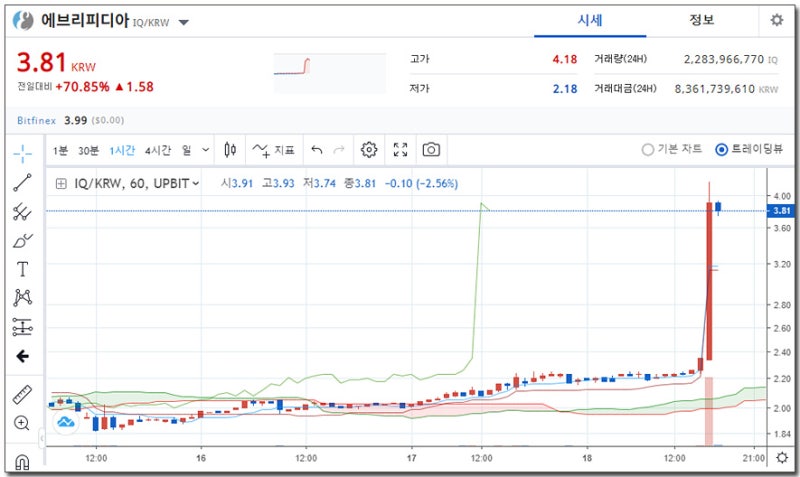This screenshot has height=477, width=800.
Task: Select the brush drawing tool
Action: tap(22, 240)
